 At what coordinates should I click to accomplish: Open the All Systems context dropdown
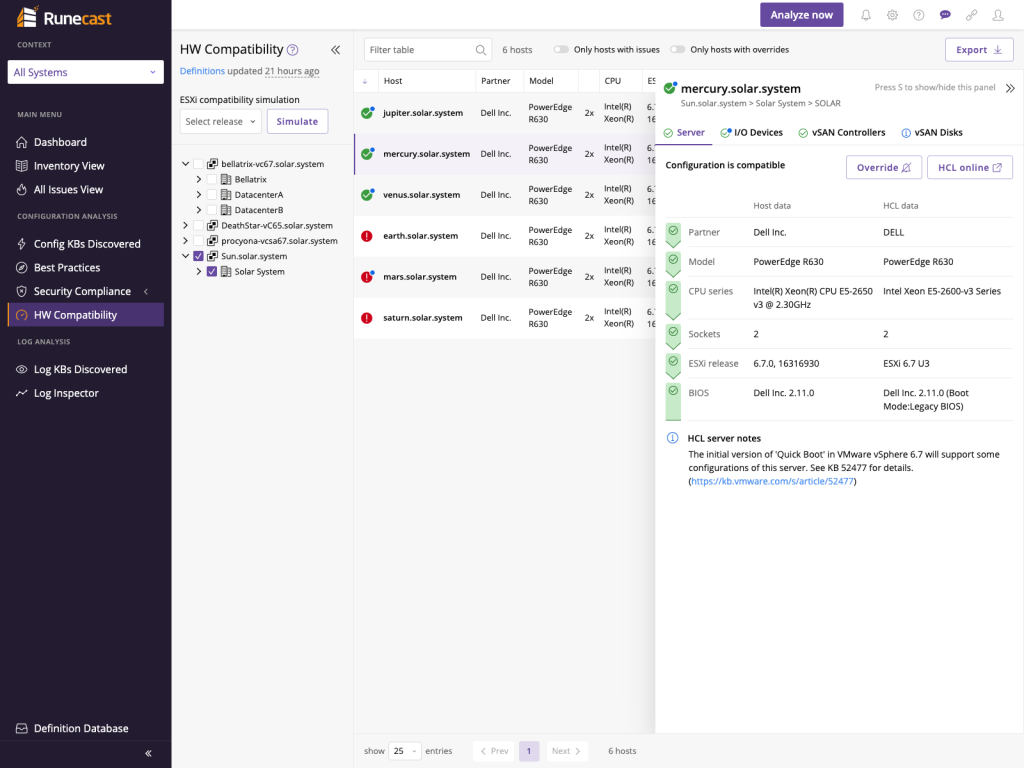(x=86, y=72)
